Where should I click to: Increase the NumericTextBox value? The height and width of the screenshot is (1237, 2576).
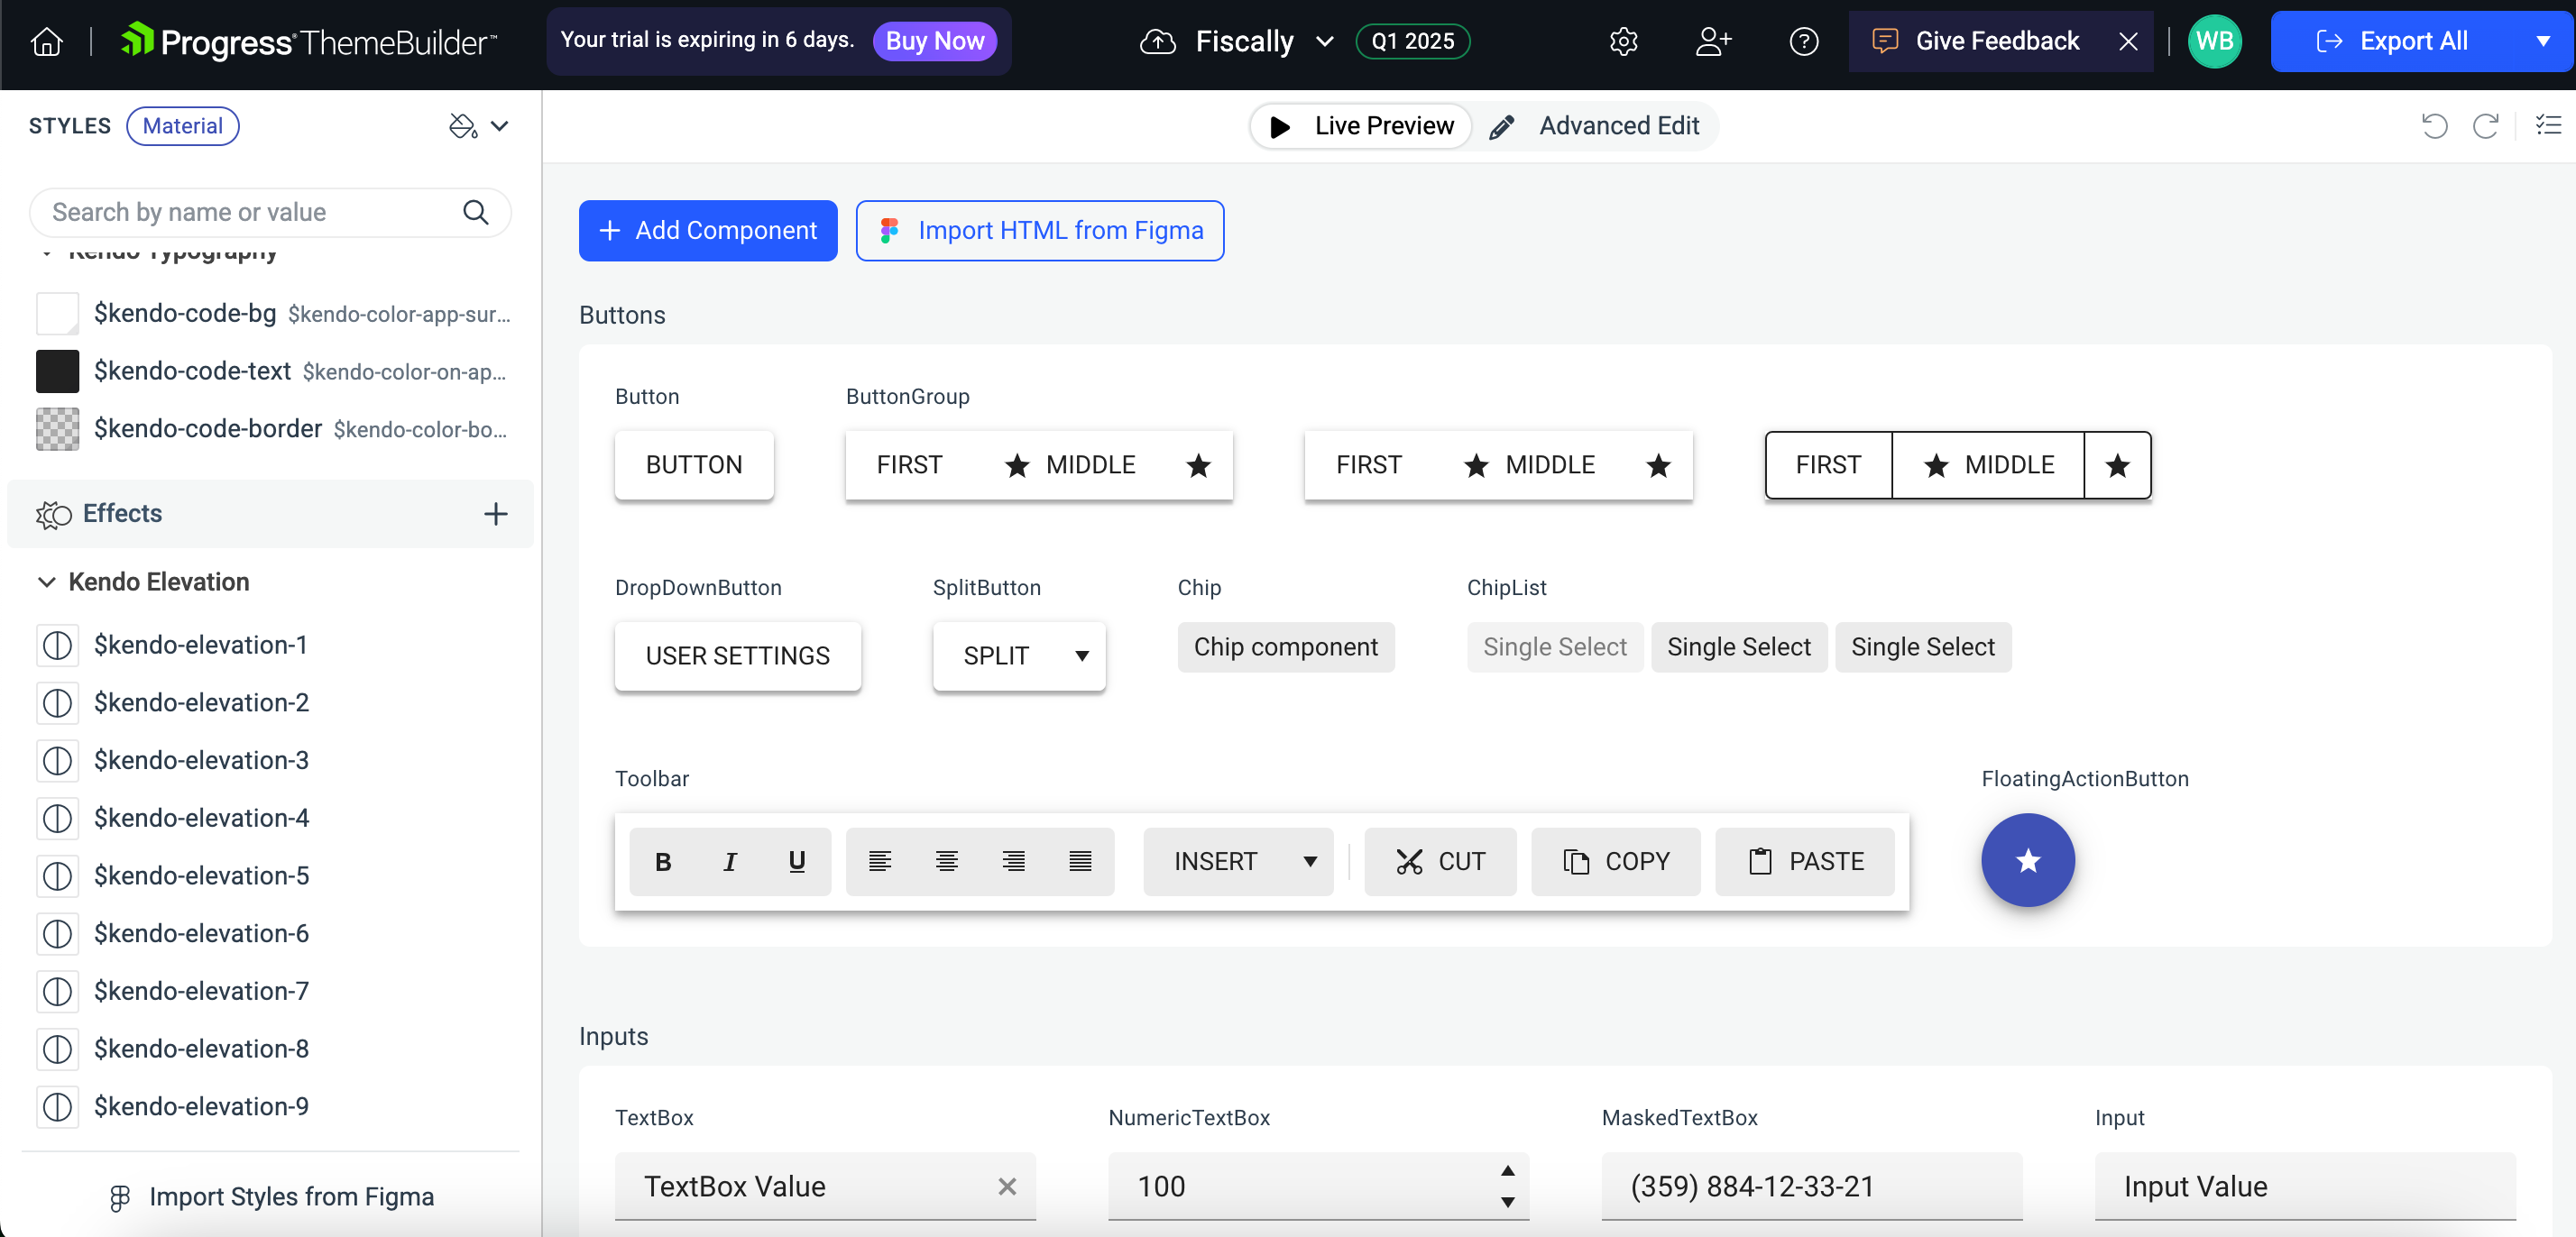click(1507, 1170)
